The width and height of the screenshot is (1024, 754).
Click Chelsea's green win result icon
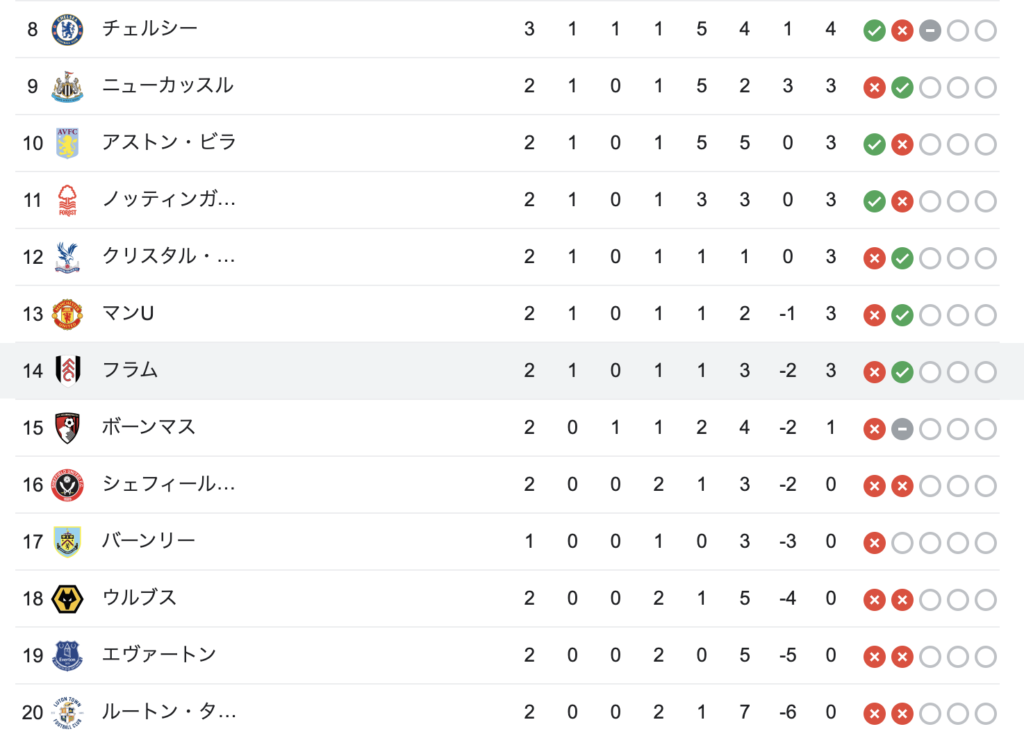pos(874,30)
